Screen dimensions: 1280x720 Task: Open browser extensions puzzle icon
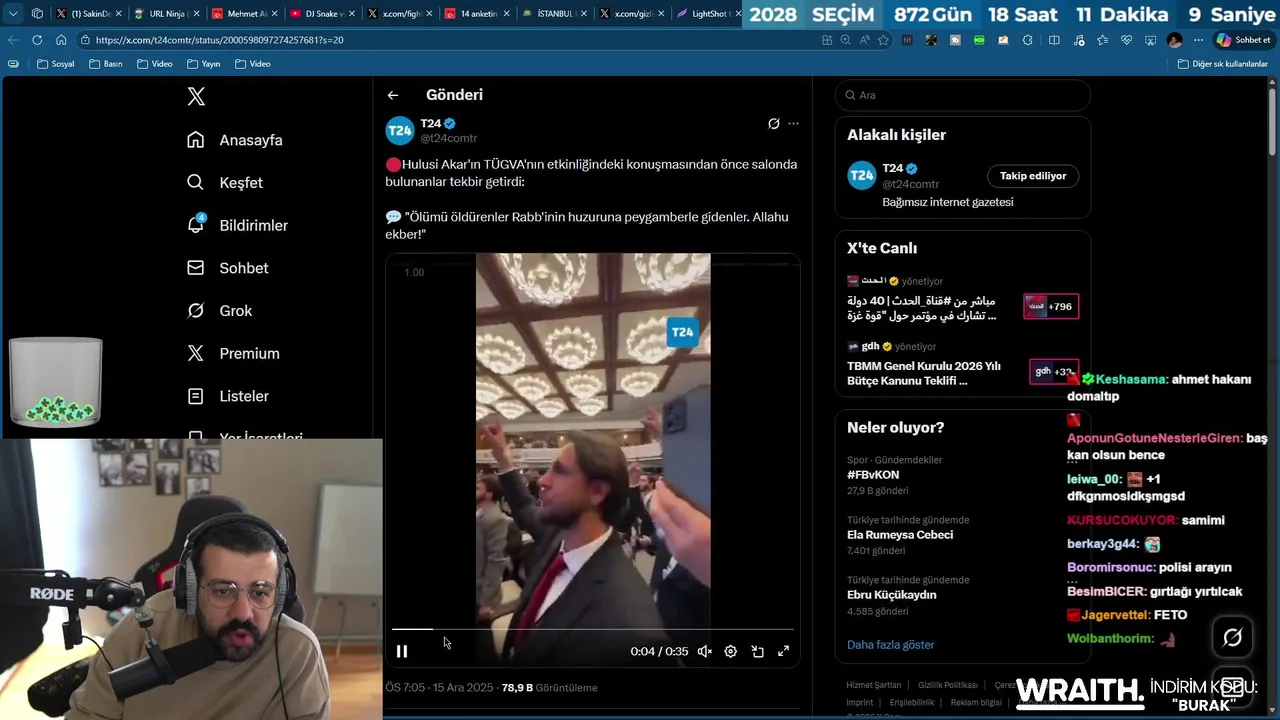coord(1028,40)
